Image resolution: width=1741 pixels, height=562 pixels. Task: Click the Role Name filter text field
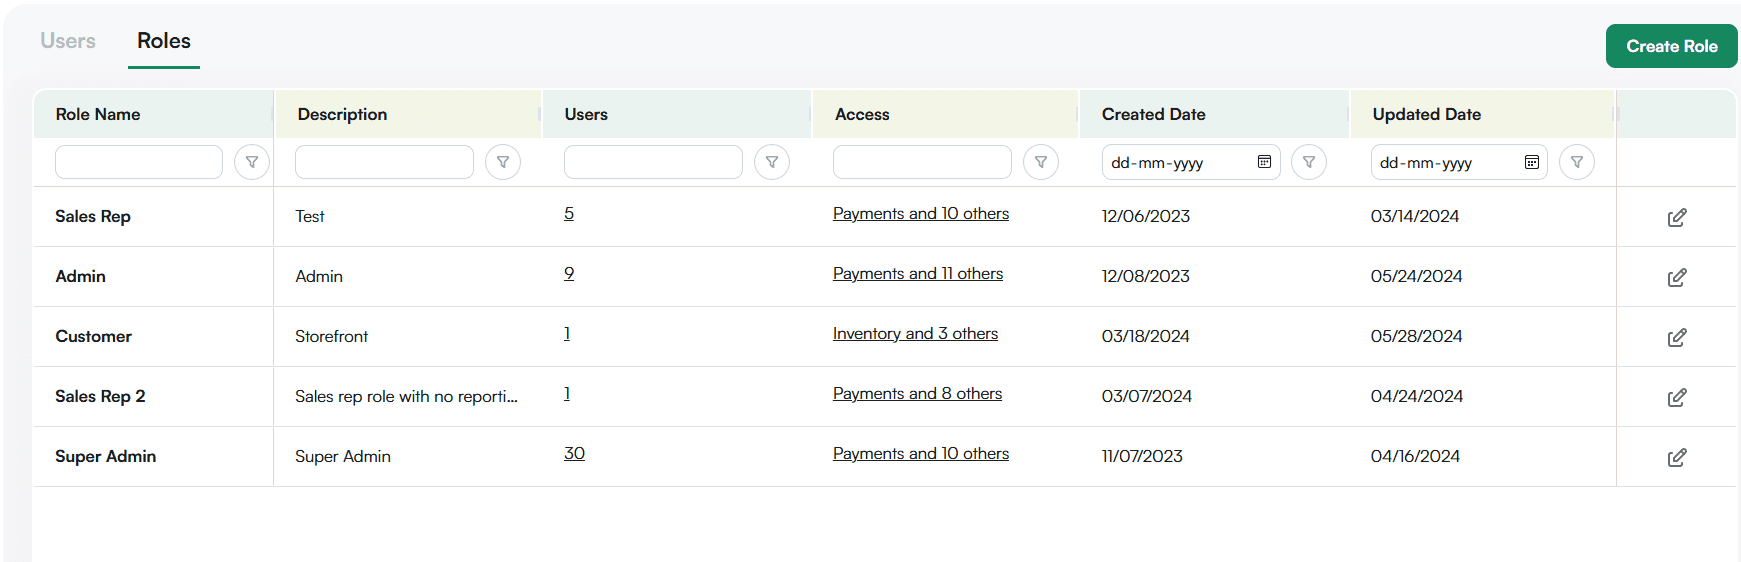click(x=139, y=162)
